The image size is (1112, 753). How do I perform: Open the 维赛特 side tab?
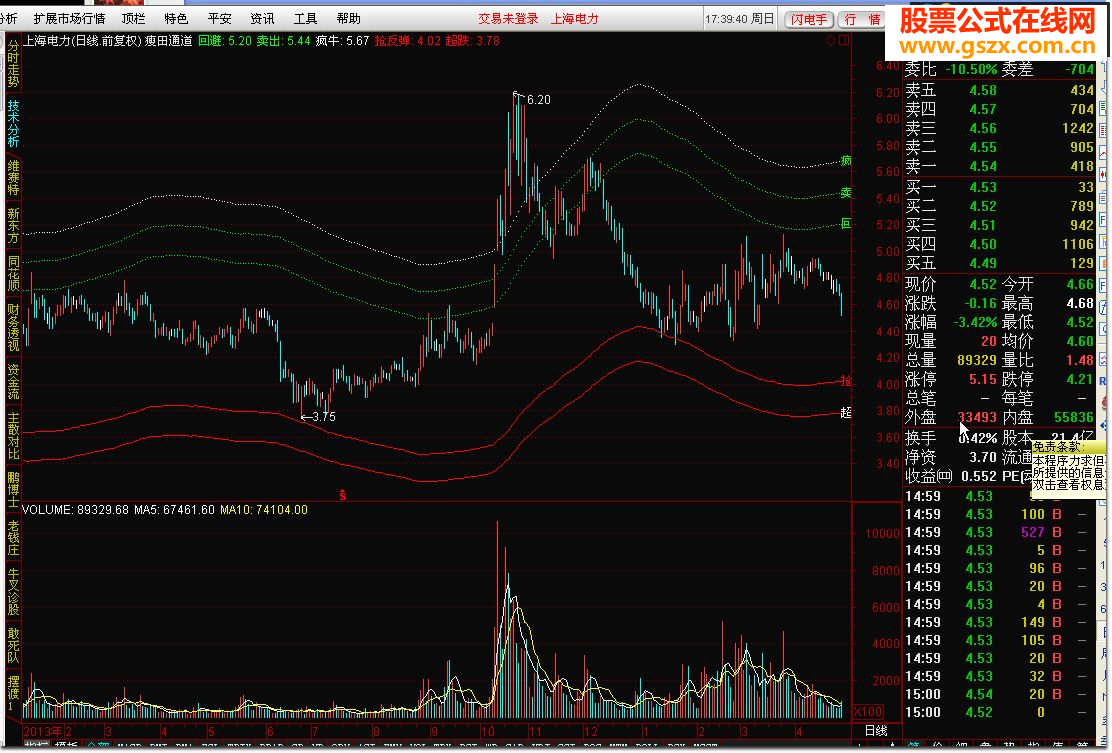pos(13,177)
